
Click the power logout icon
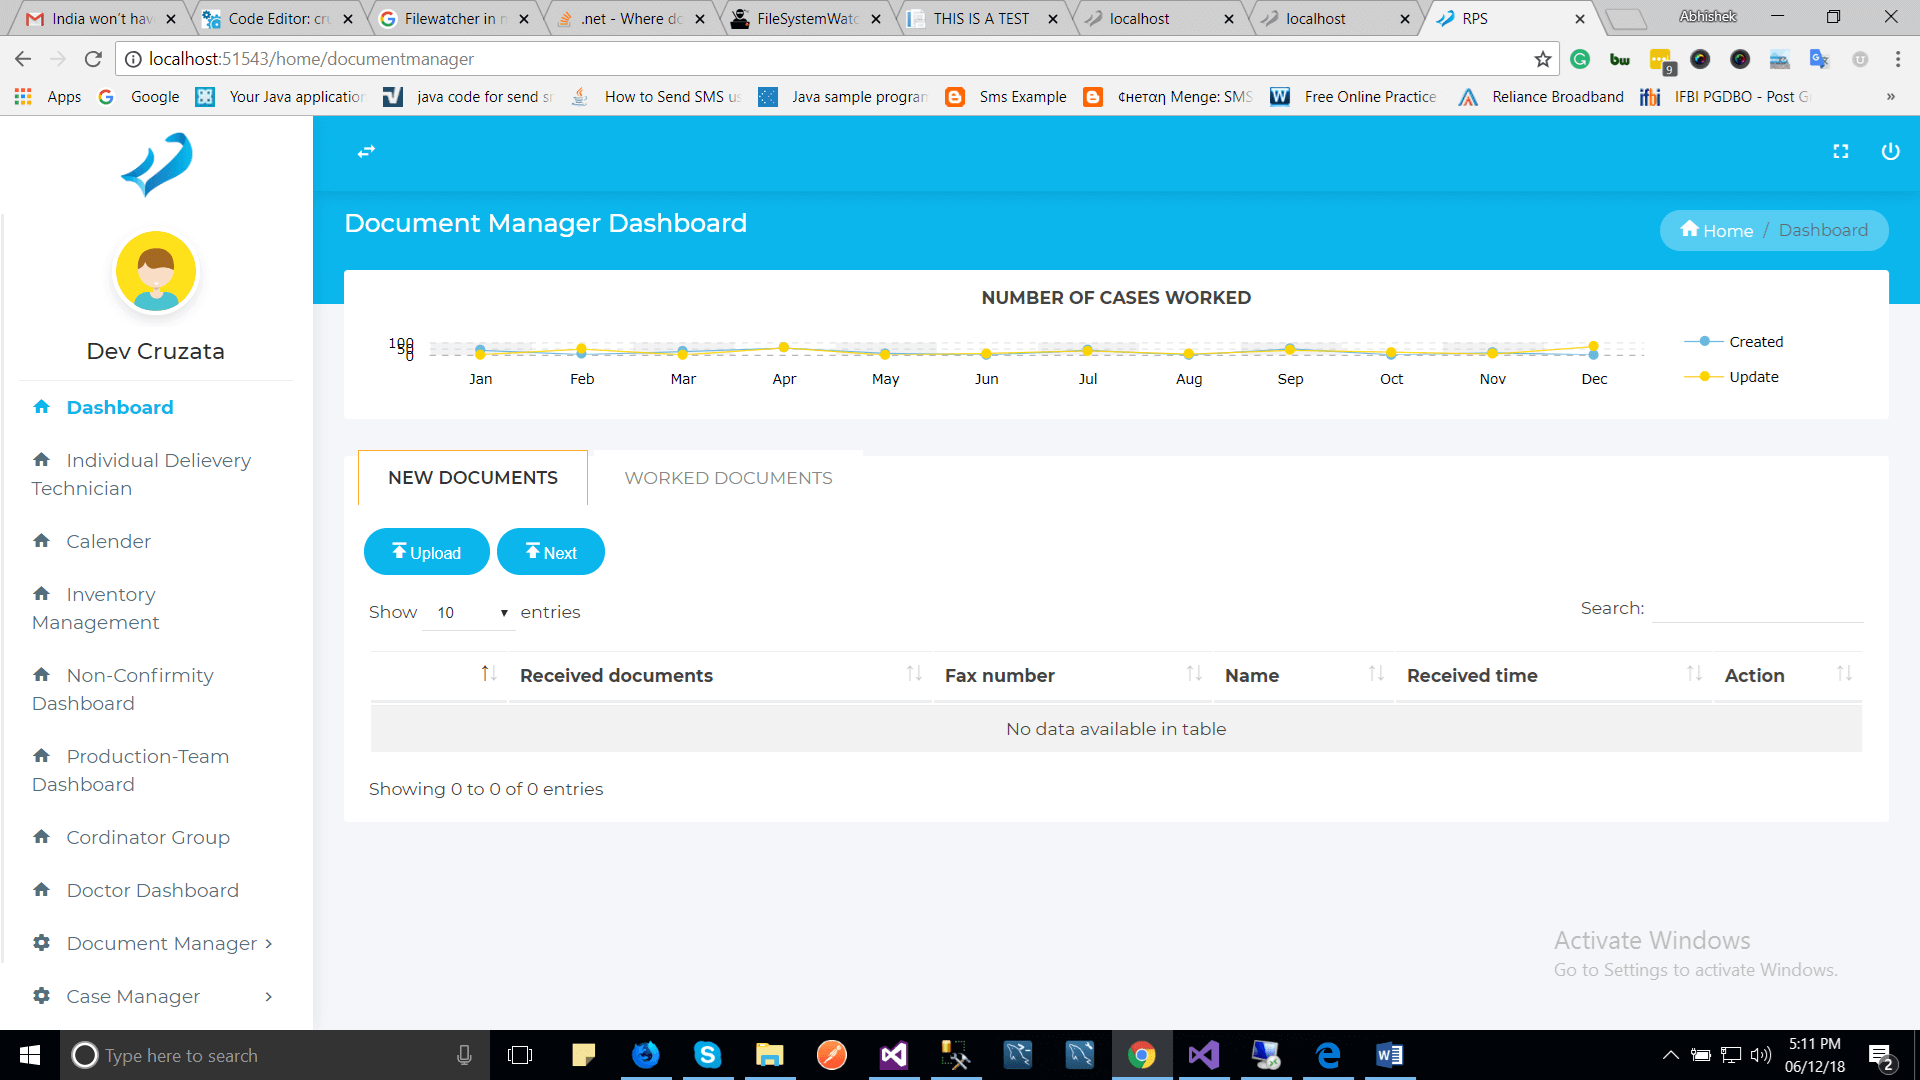[x=1890, y=151]
